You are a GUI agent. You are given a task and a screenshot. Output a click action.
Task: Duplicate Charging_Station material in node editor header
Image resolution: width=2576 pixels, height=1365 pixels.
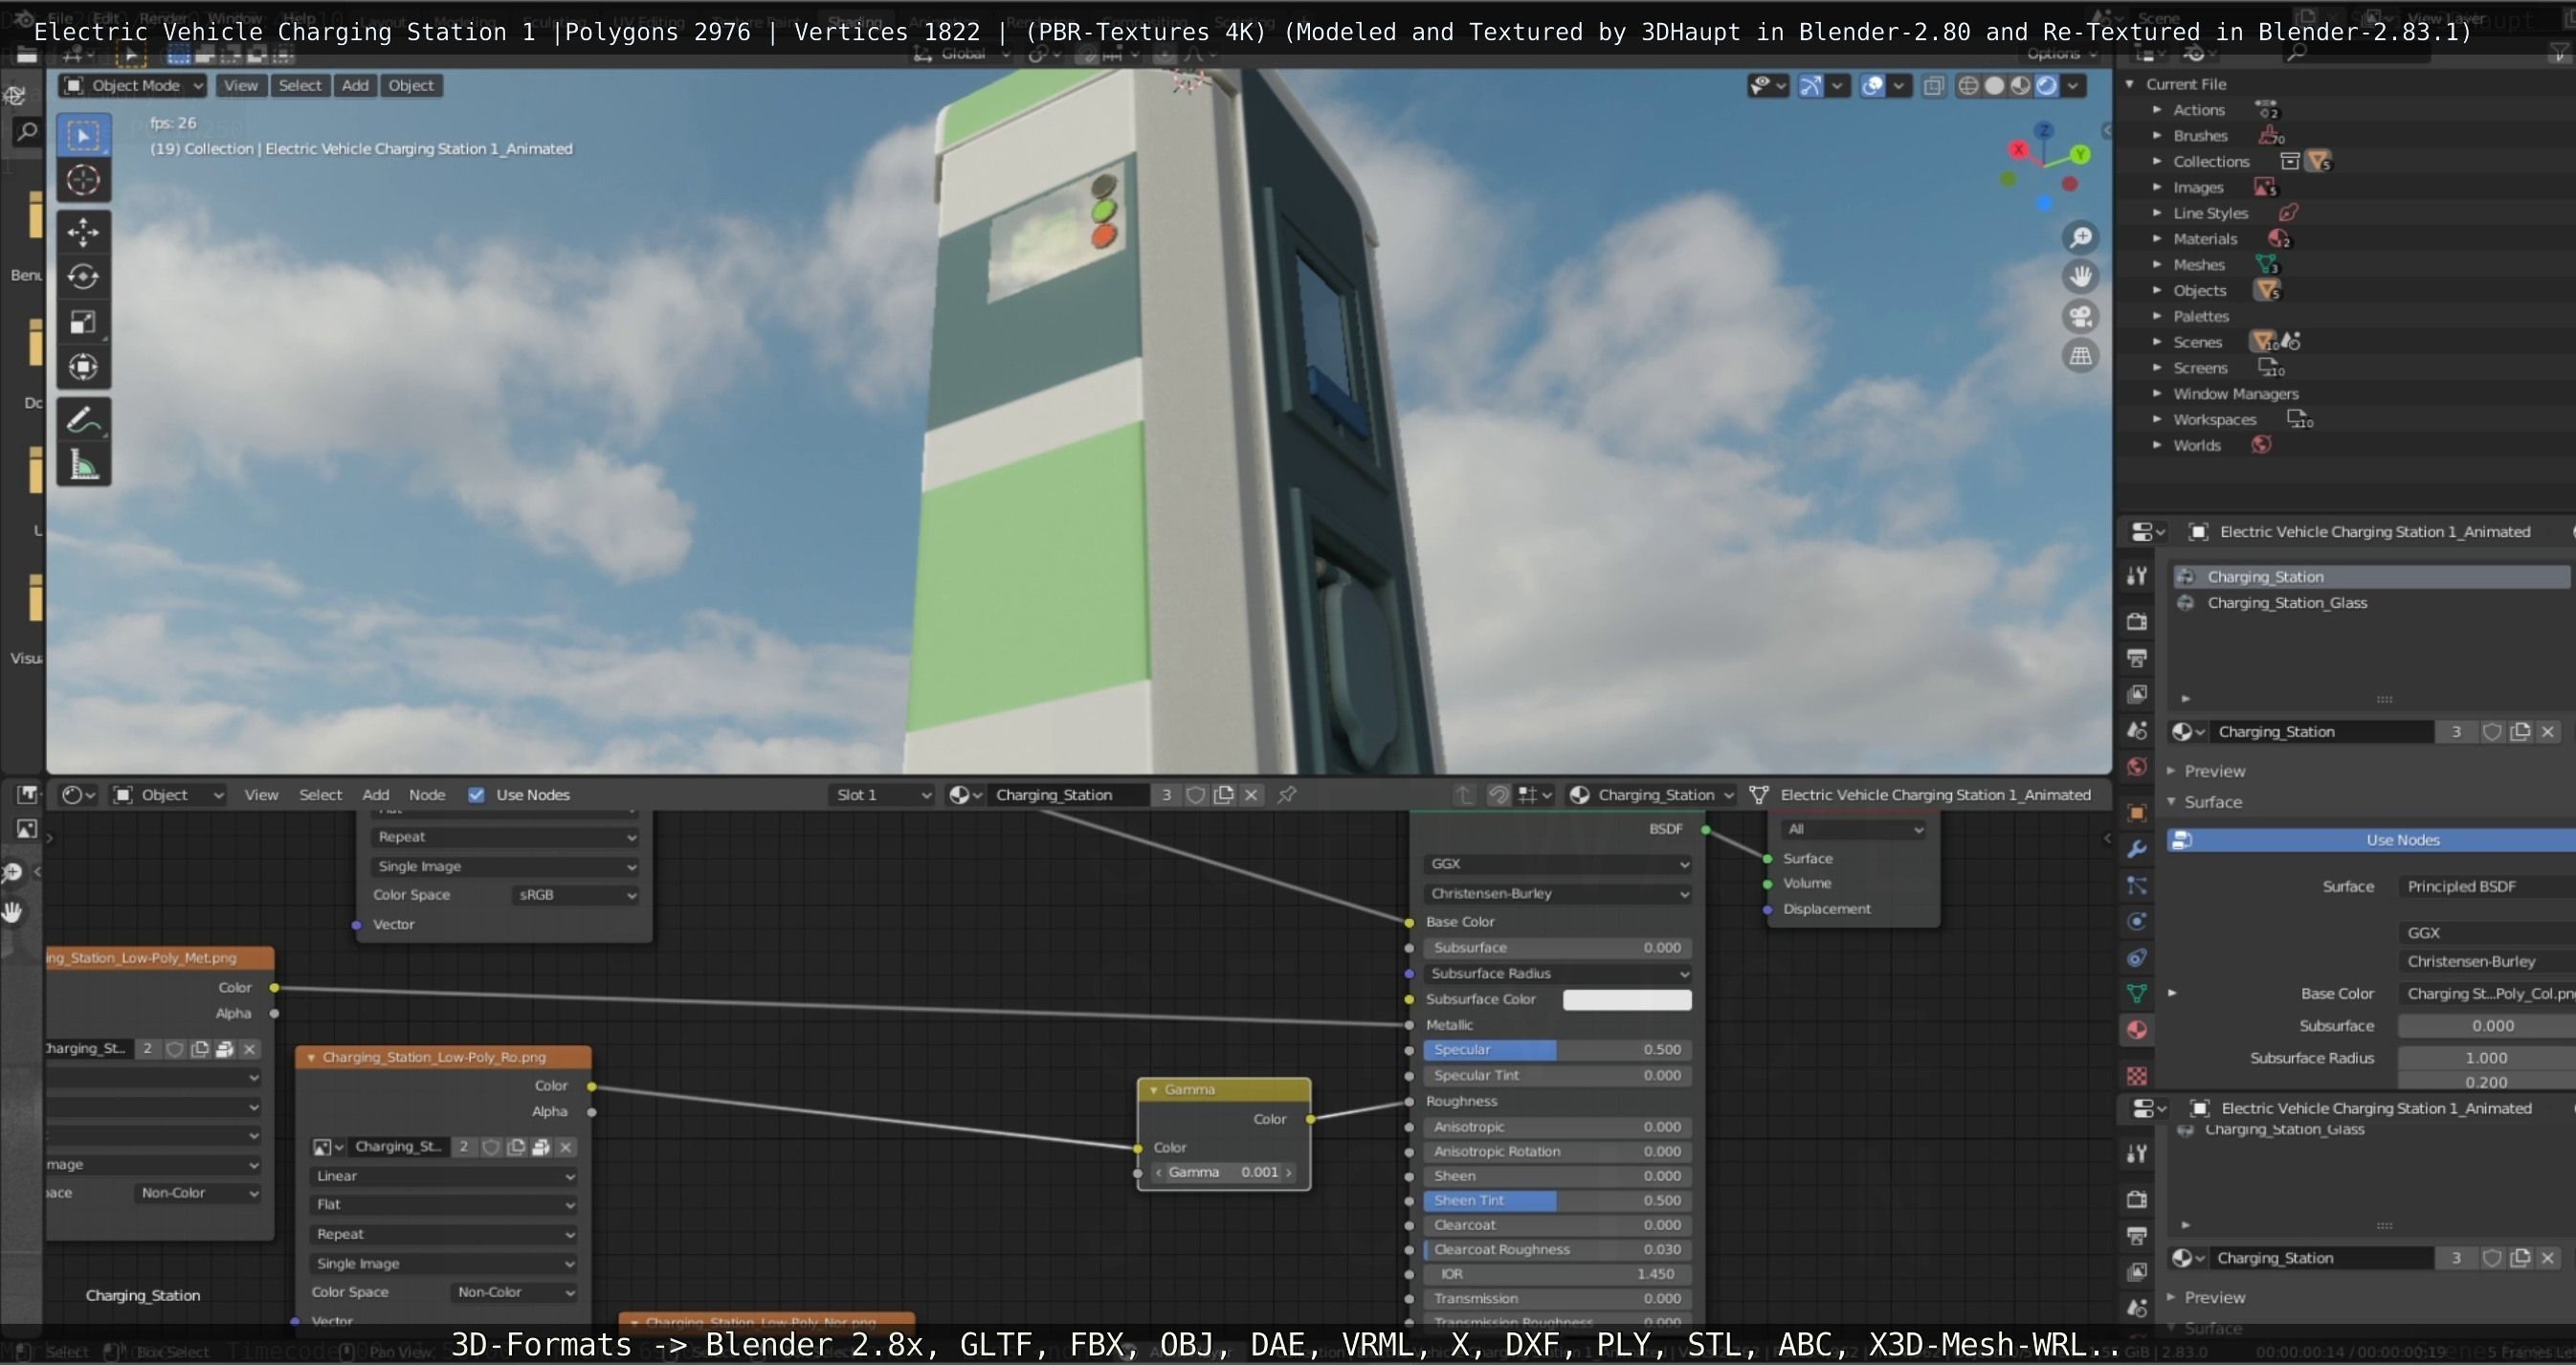click(1223, 795)
